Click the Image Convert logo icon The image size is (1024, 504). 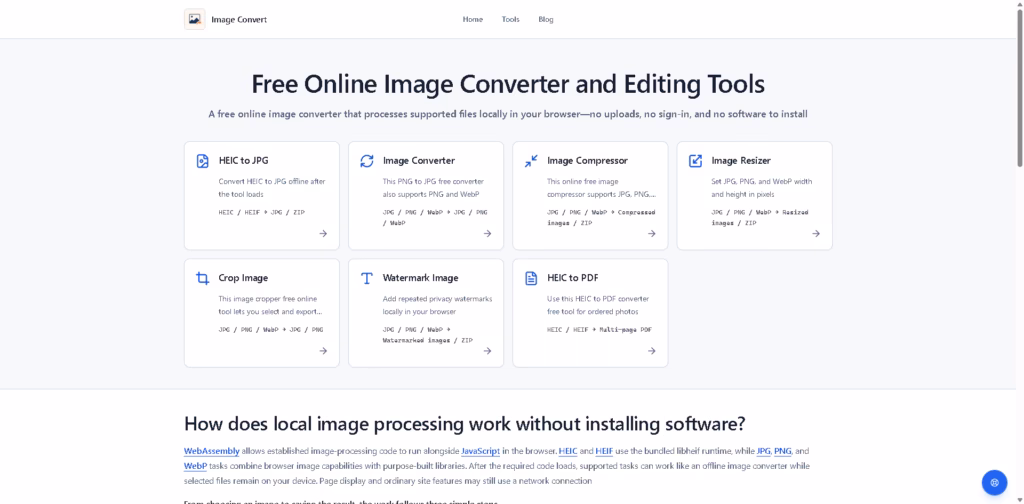click(195, 20)
